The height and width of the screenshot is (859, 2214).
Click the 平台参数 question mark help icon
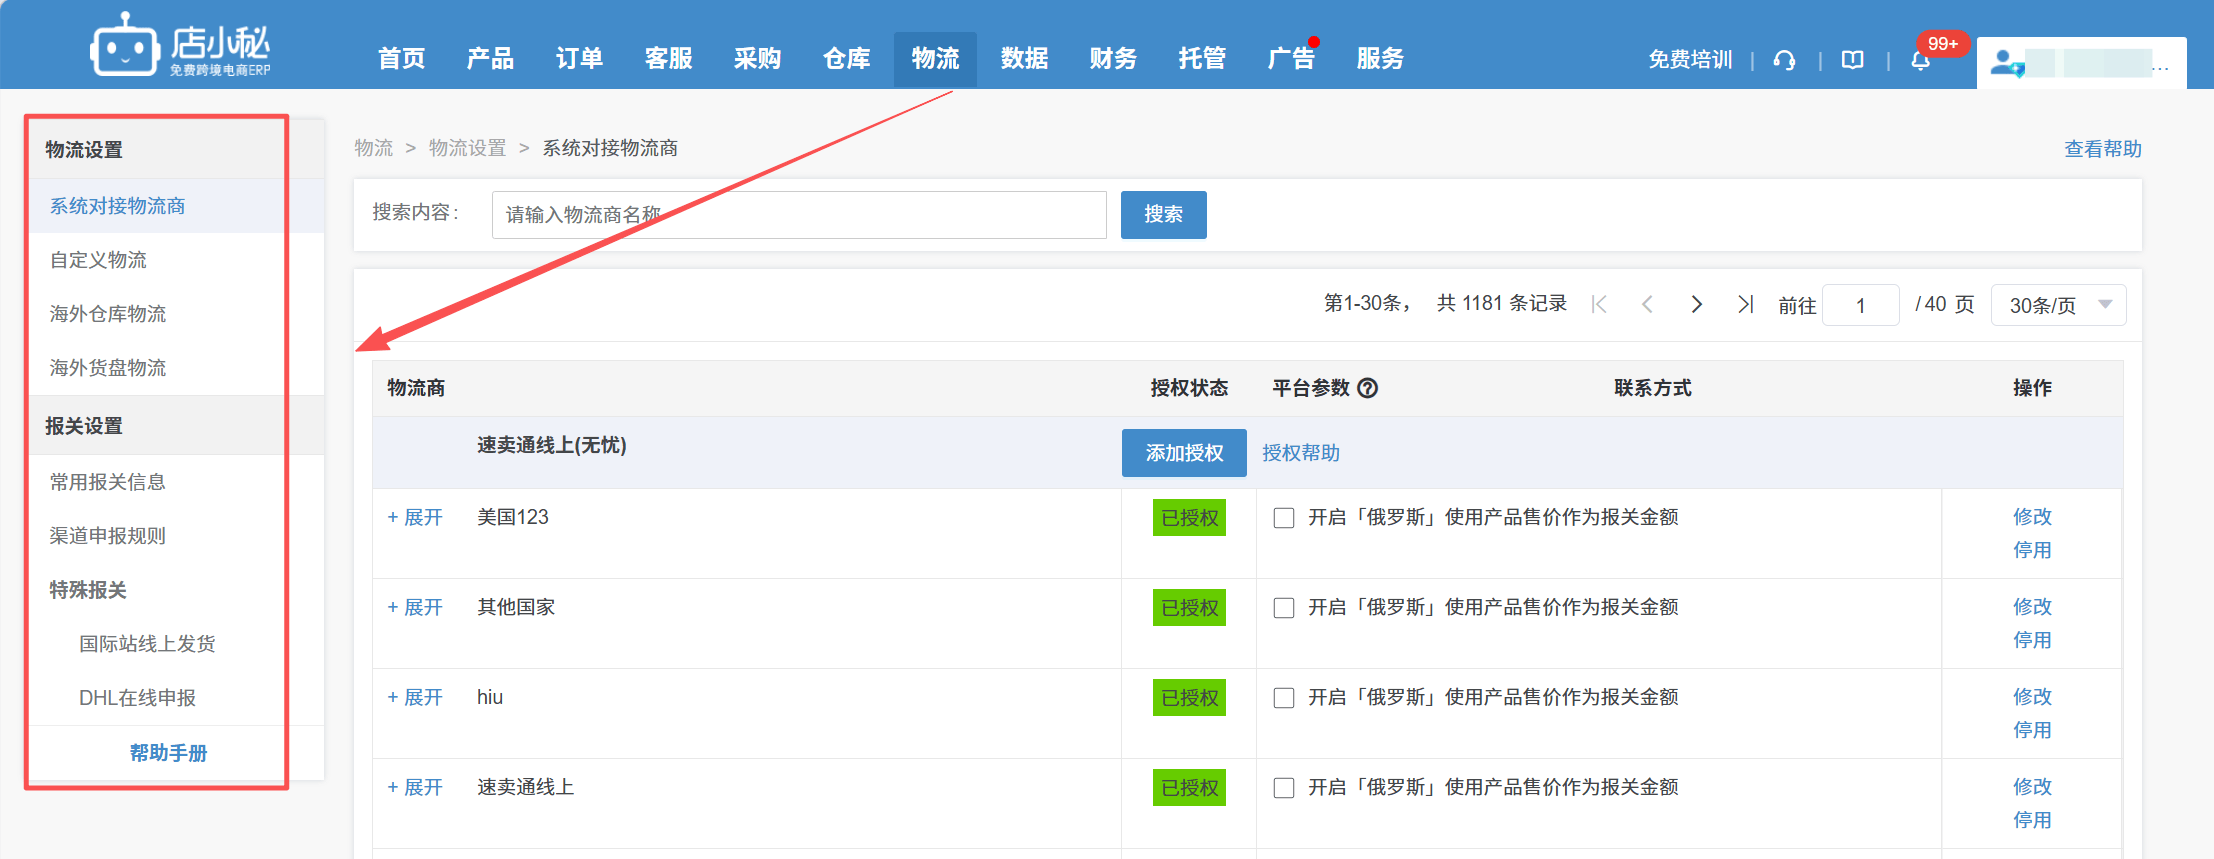[1367, 388]
